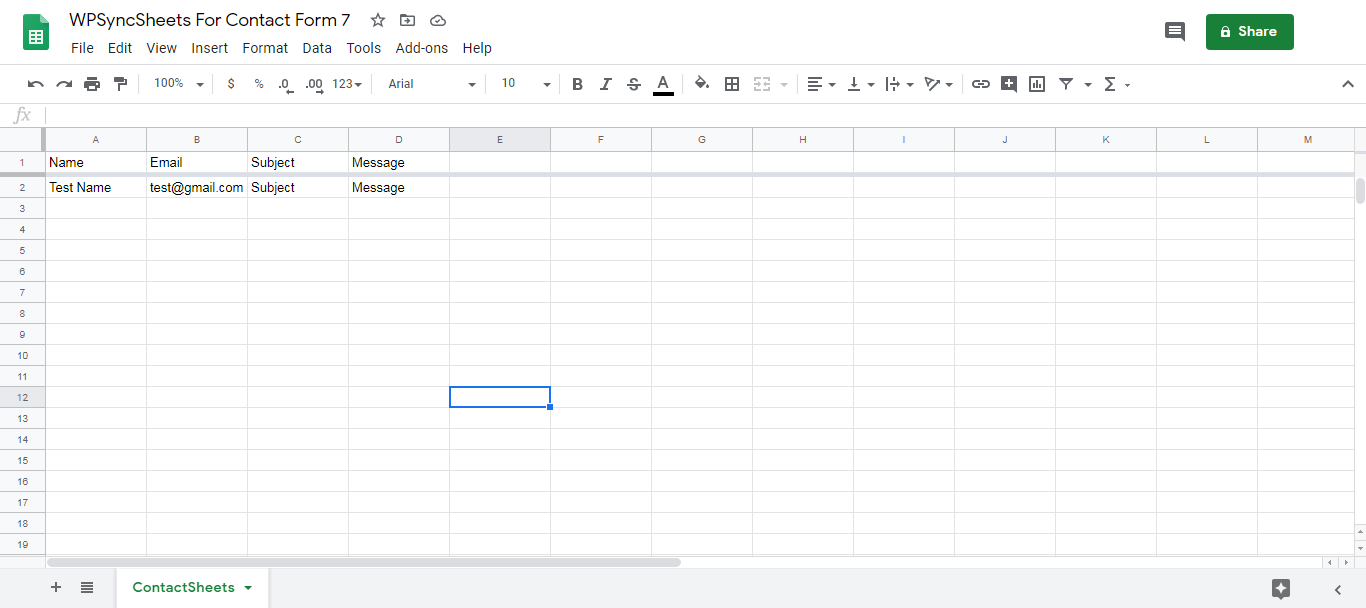Click the formula bar input
Image resolution: width=1366 pixels, height=608 pixels.
tap(704, 115)
